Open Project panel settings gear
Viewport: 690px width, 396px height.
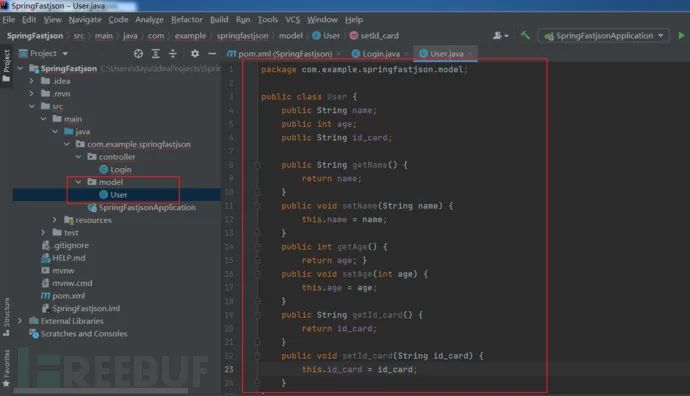click(195, 54)
